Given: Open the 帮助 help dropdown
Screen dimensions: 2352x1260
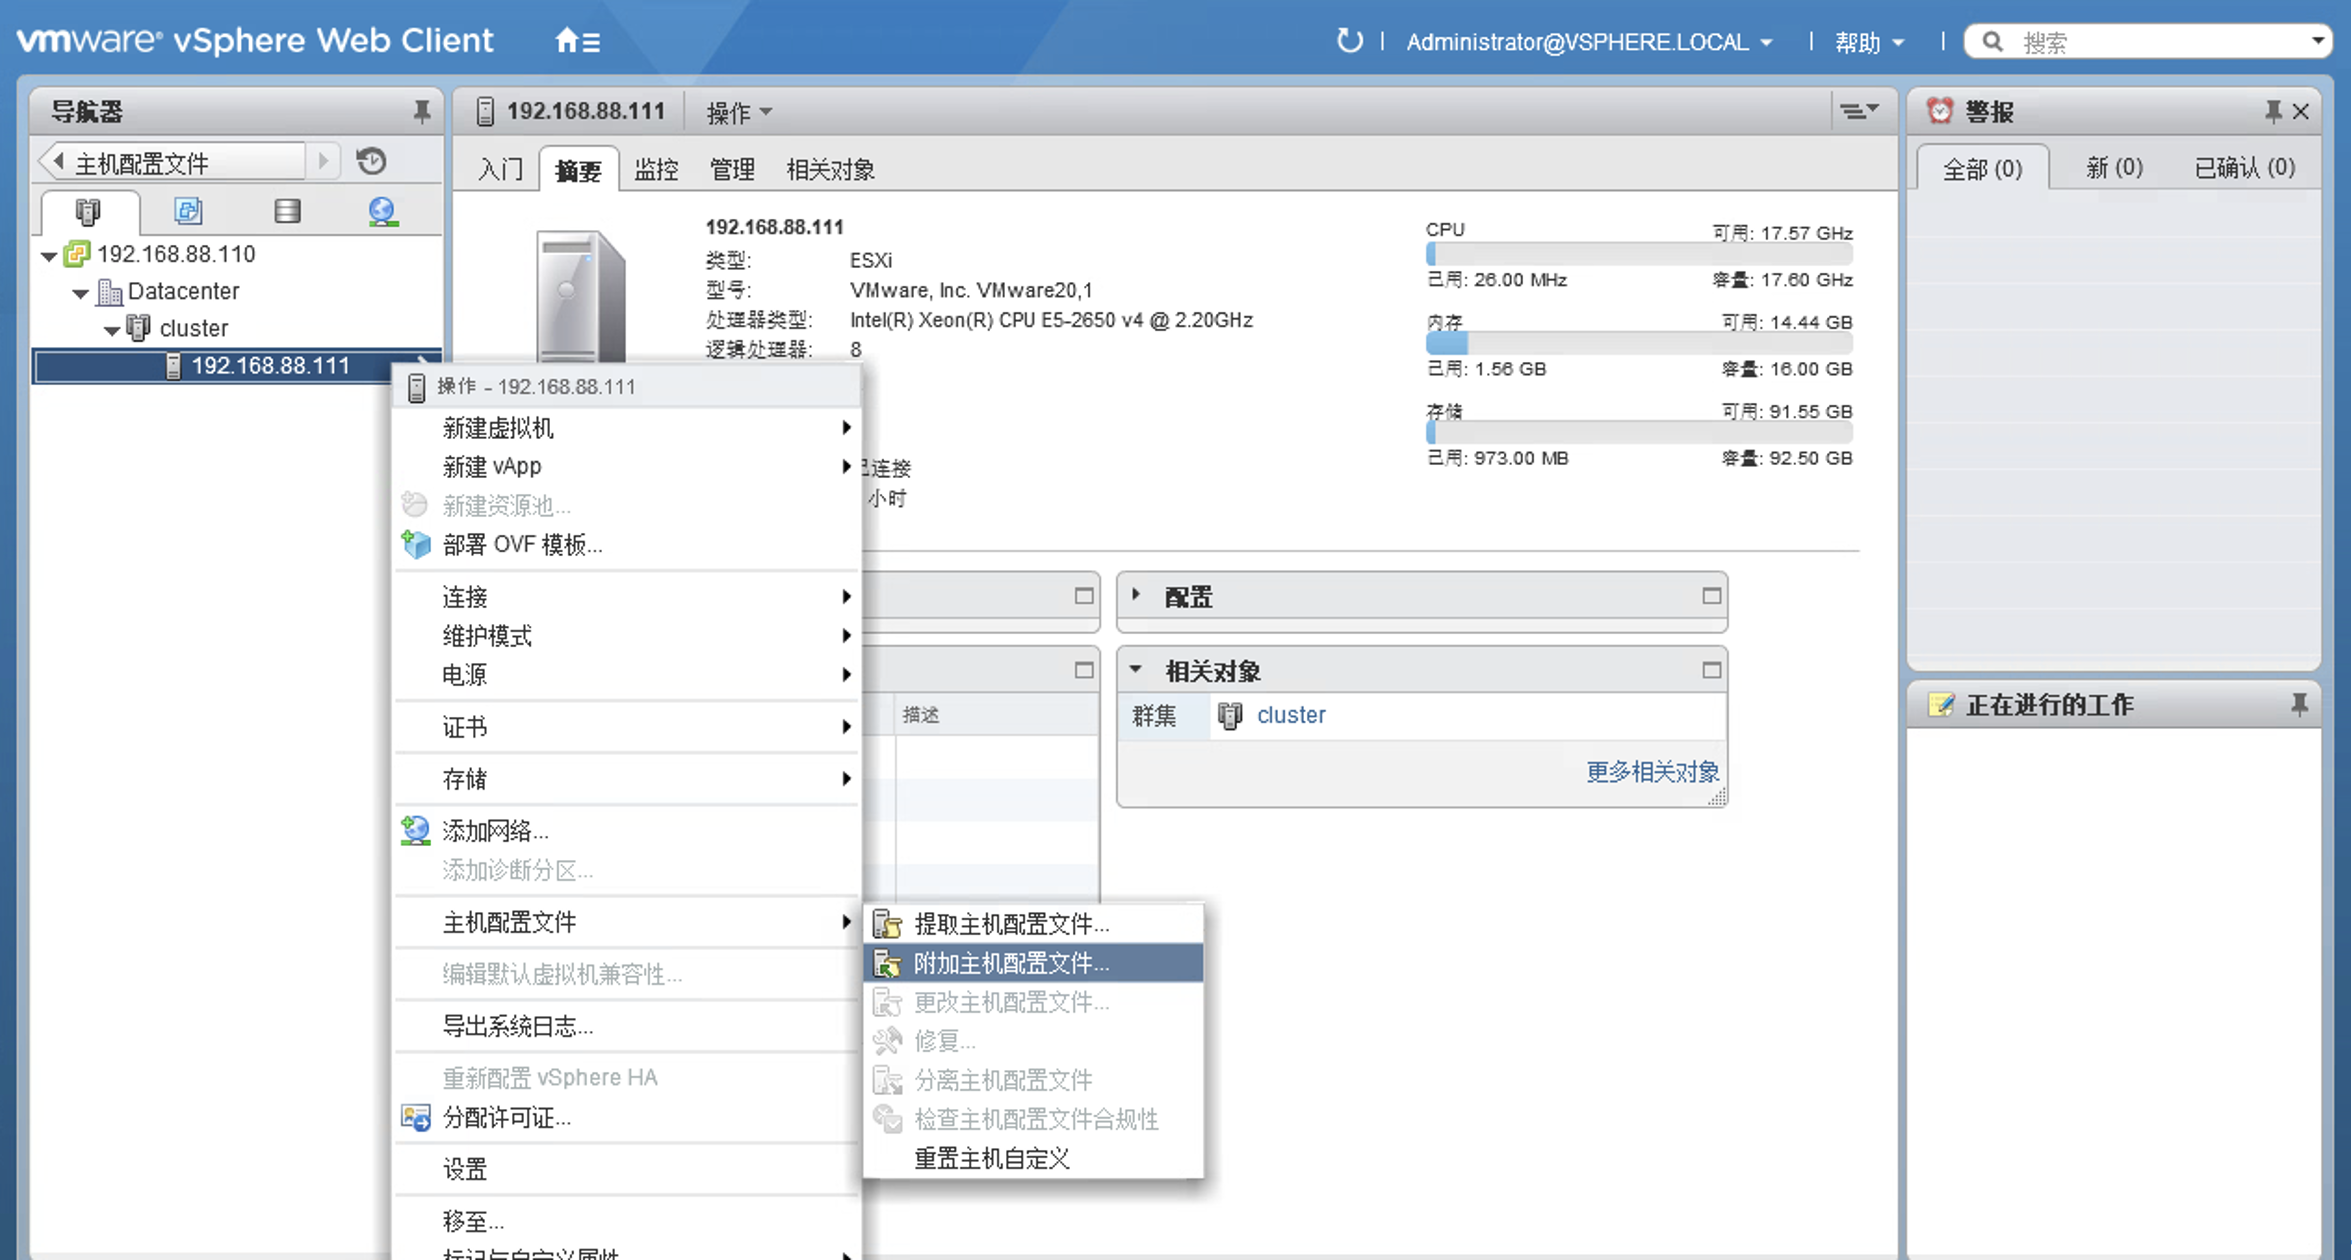Looking at the screenshot, I should pos(1869,42).
